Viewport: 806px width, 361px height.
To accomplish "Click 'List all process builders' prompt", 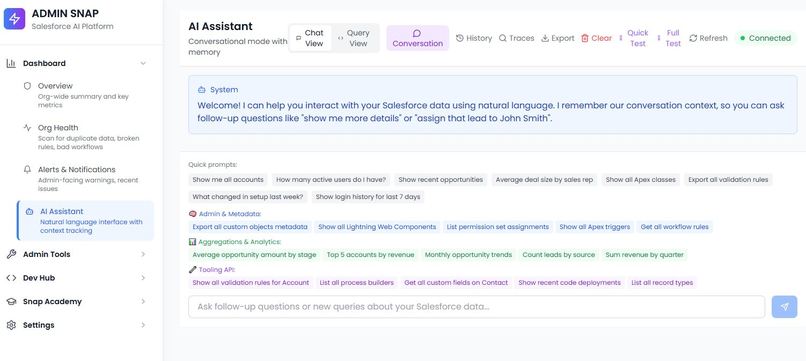I will tap(357, 283).
